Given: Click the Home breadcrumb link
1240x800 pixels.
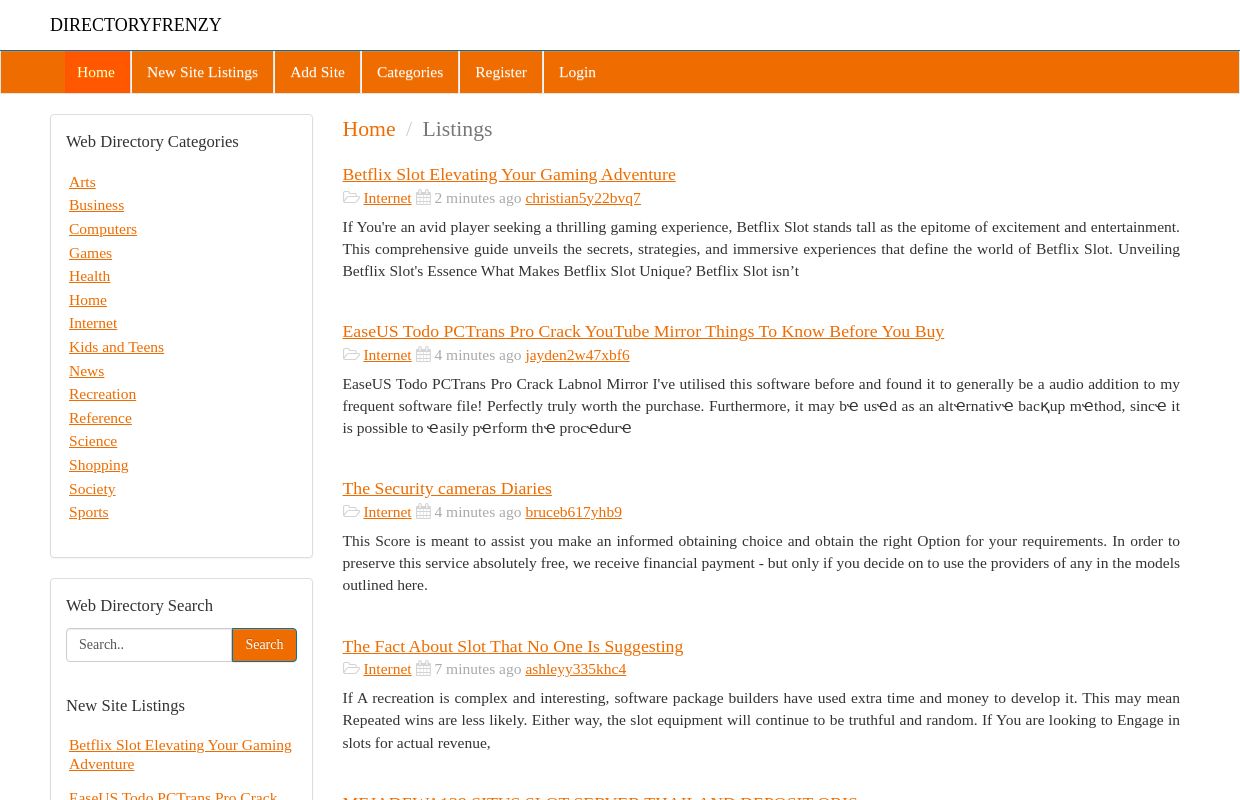Looking at the screenshot, I should coord(369,129).
